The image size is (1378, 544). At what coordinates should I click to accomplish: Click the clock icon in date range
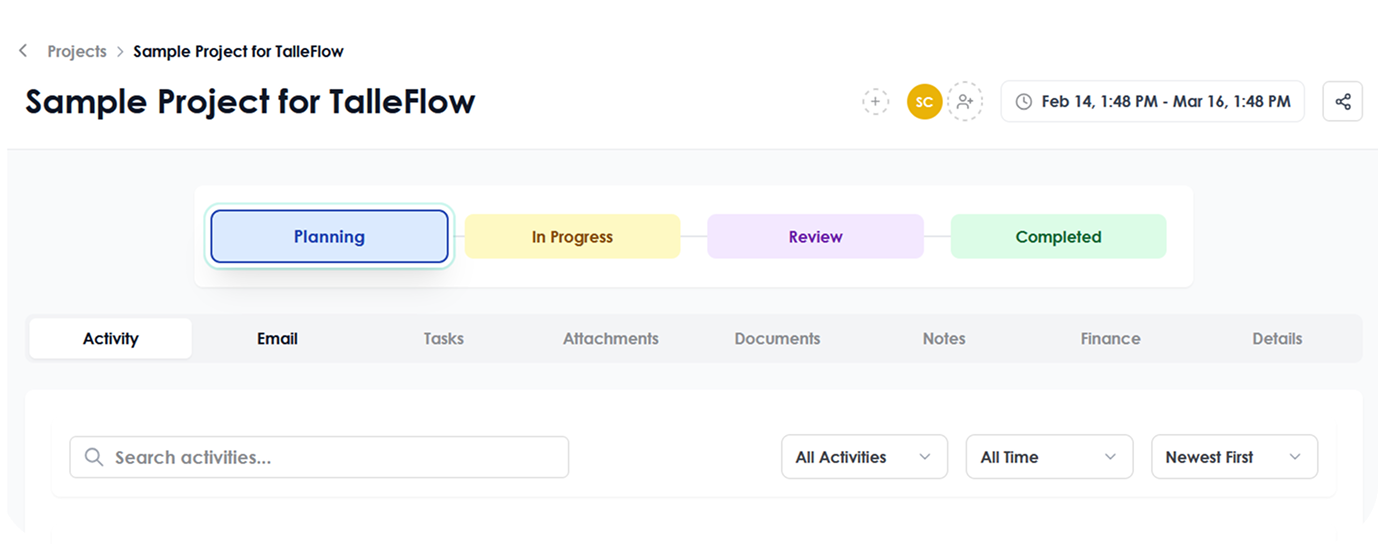point(1024,101)
